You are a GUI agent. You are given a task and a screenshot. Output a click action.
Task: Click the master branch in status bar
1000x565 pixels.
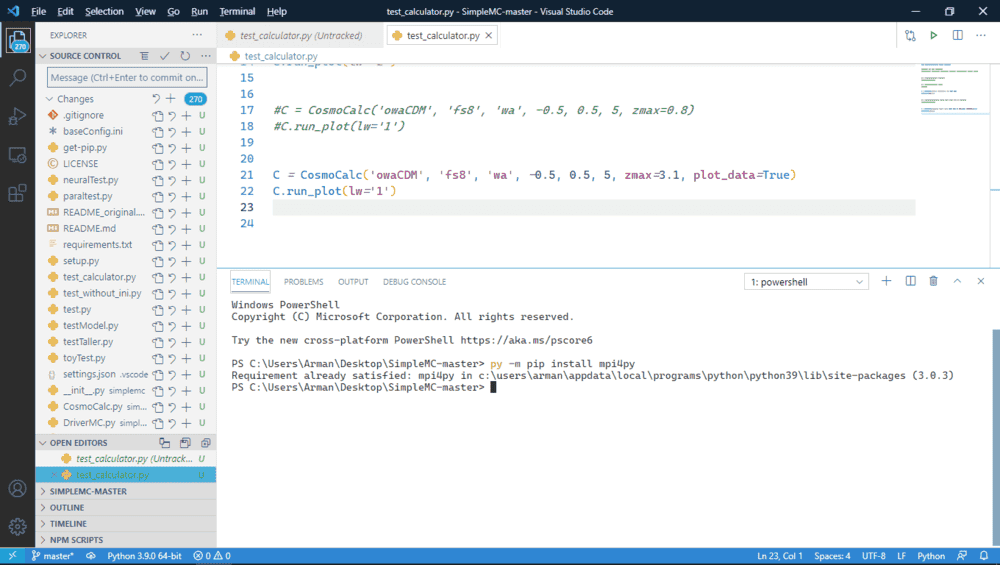pyautogui.click(x=52, y=556)
